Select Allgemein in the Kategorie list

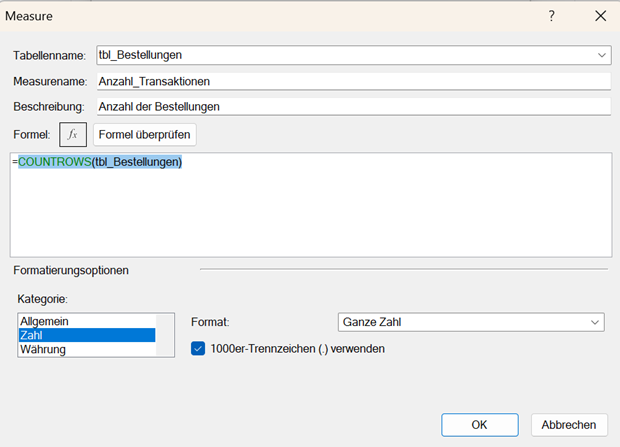(45, 321)
